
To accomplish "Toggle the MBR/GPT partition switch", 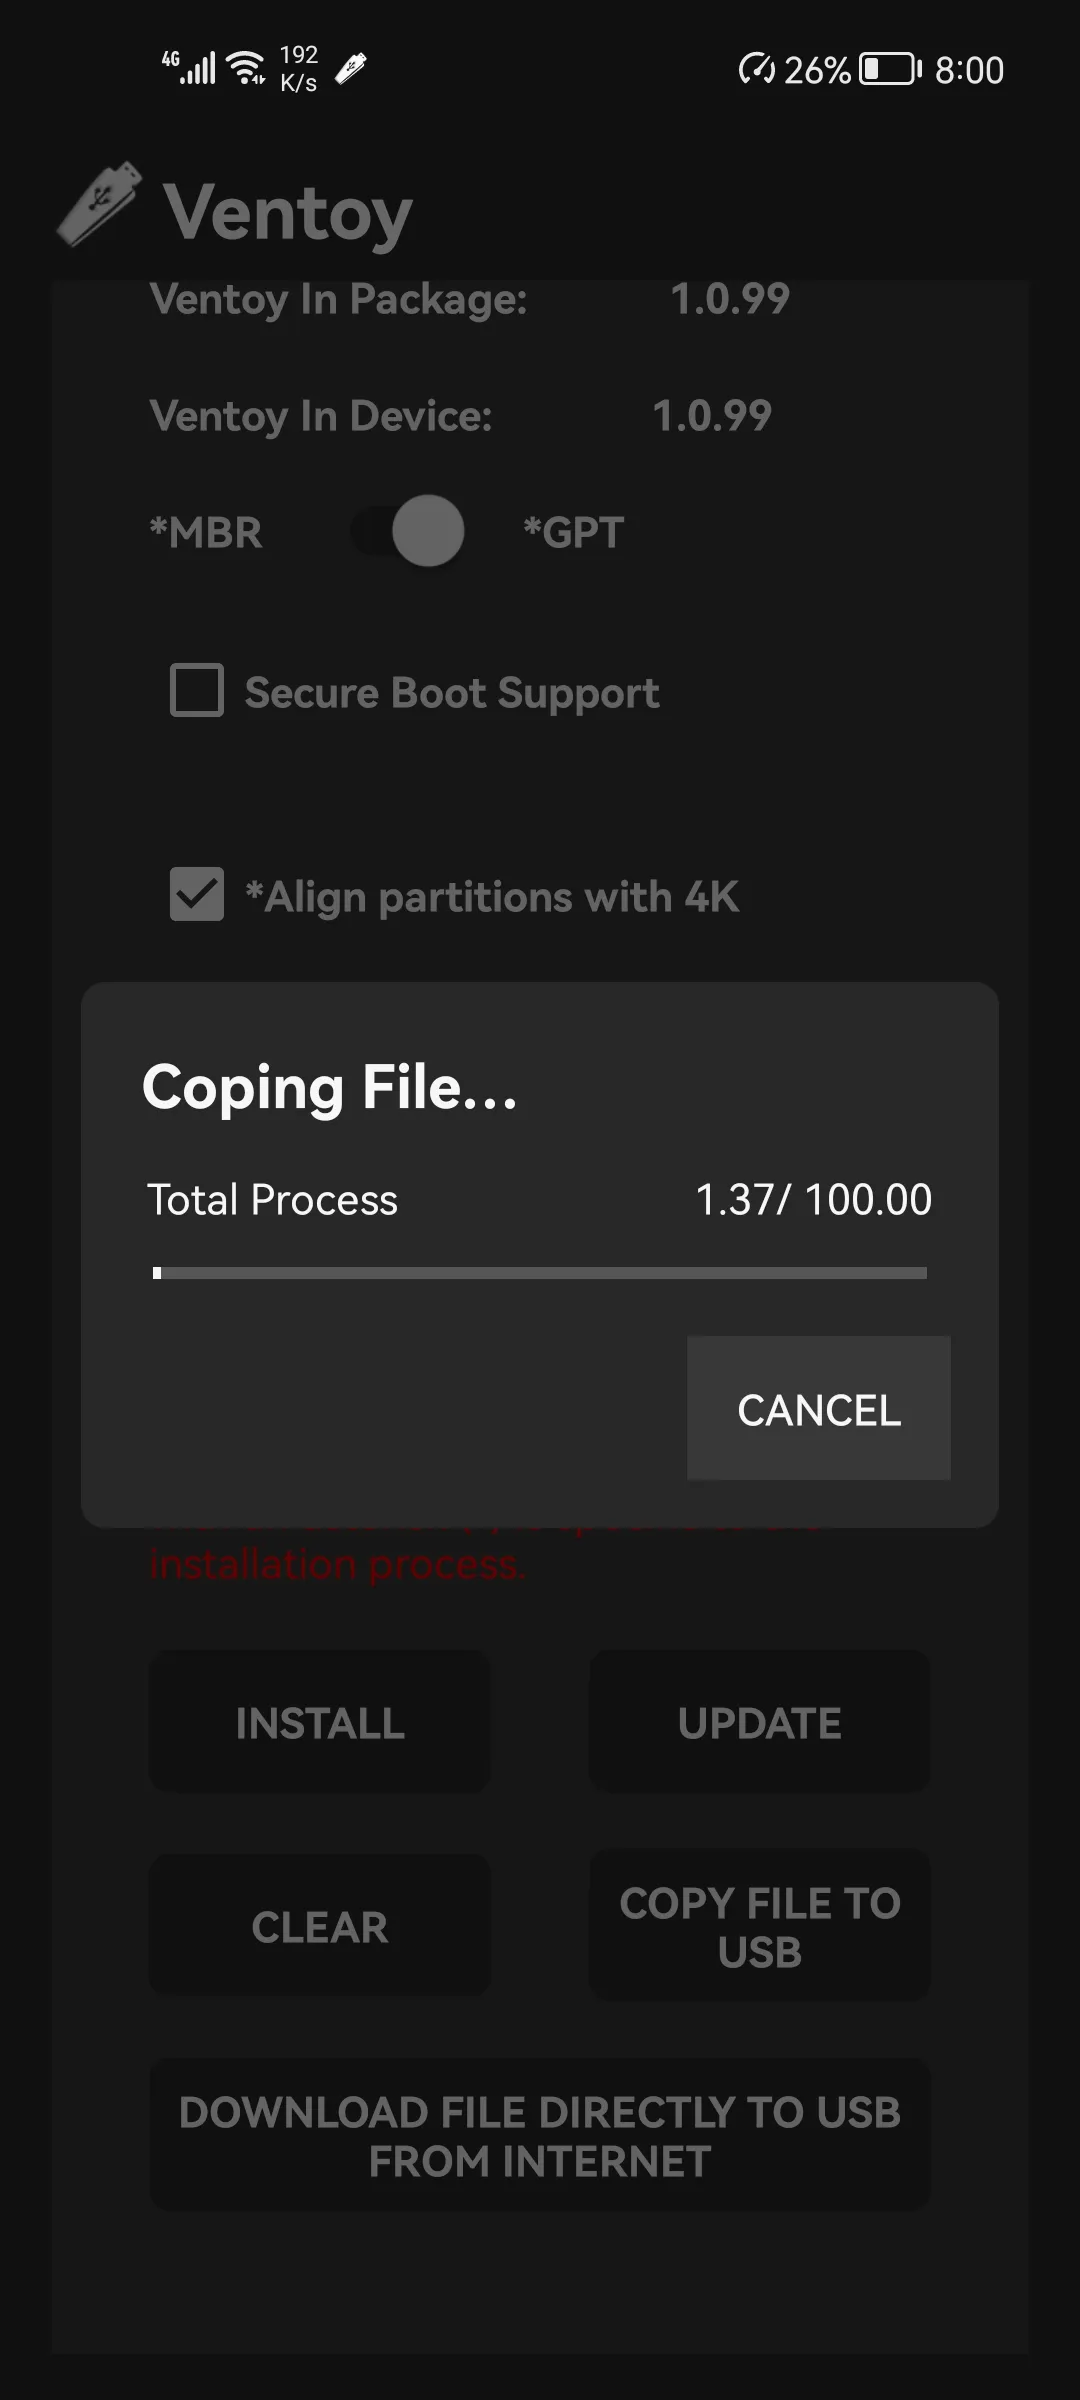I will click(408, 531).
